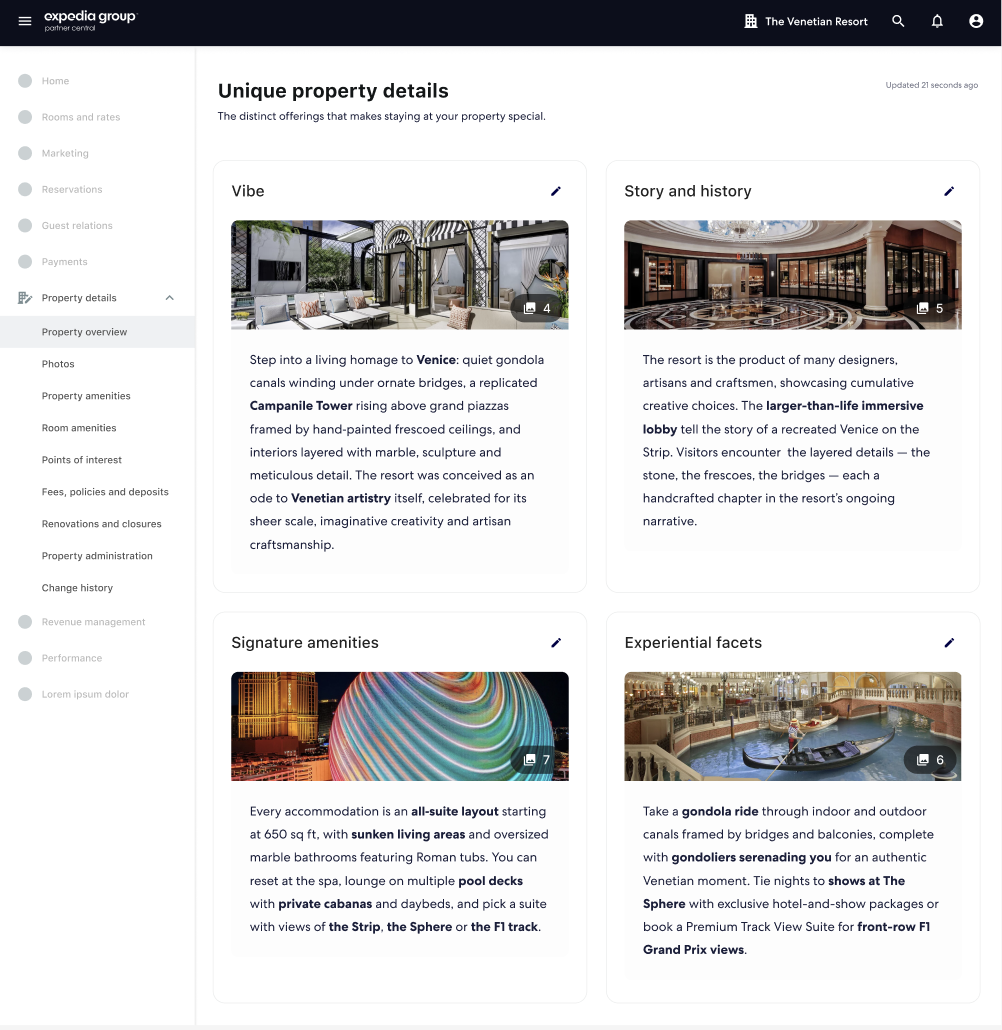The width and height of the screenshot is (1002, 1030).
Task: Click the circle icon next to Payments
Action: pyautogui.click(x=25, y=261)
